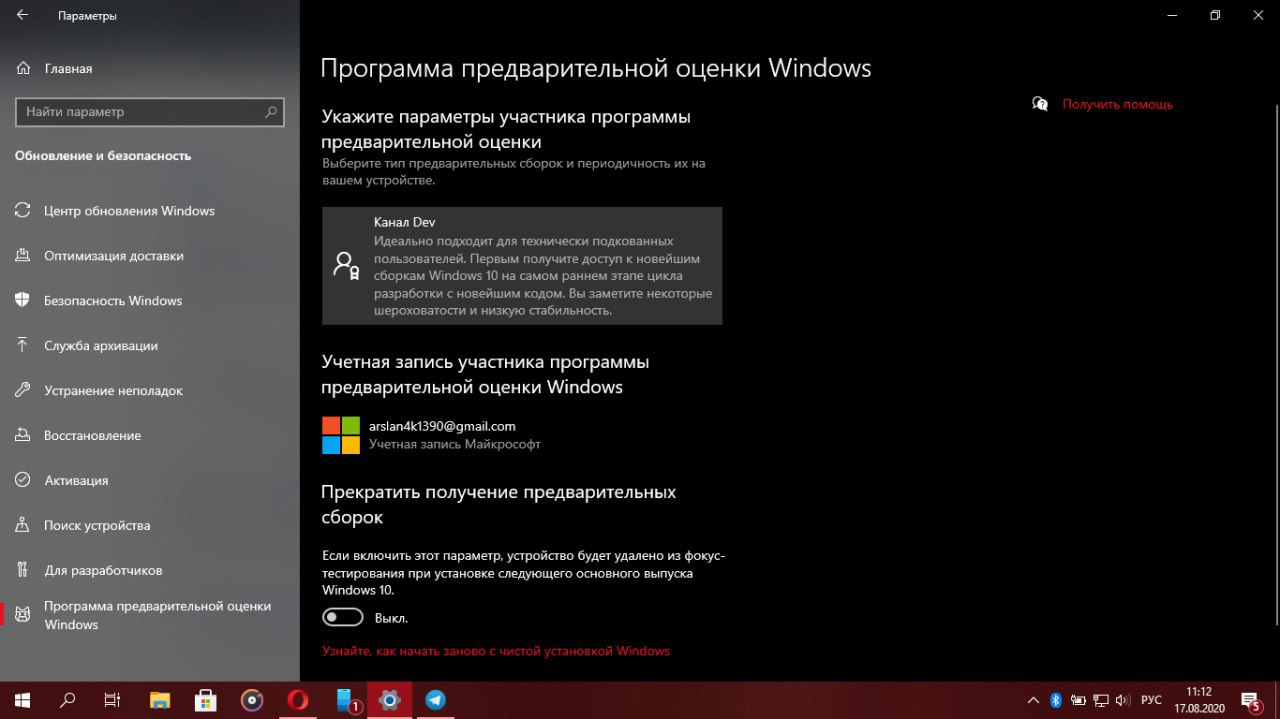Click the network tray icon
Screen dimensions: 1280x719
click(x=1100, y=700)
